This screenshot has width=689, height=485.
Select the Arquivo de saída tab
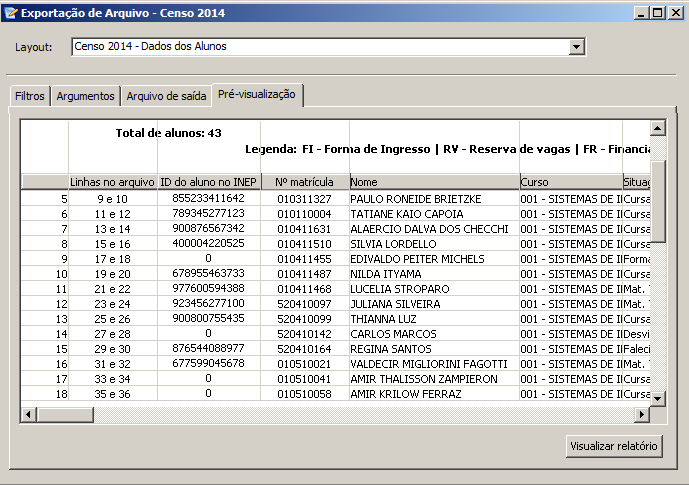tap(166, 97)
